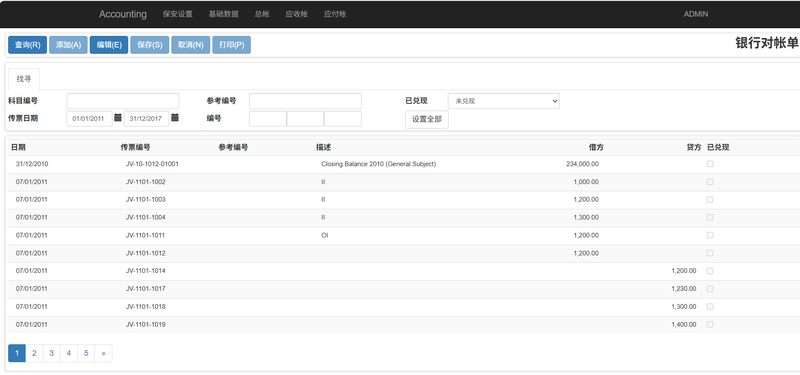Viewport: 800px width, 375px height.
Task: Go to page 5 of results
Action: 86,353
